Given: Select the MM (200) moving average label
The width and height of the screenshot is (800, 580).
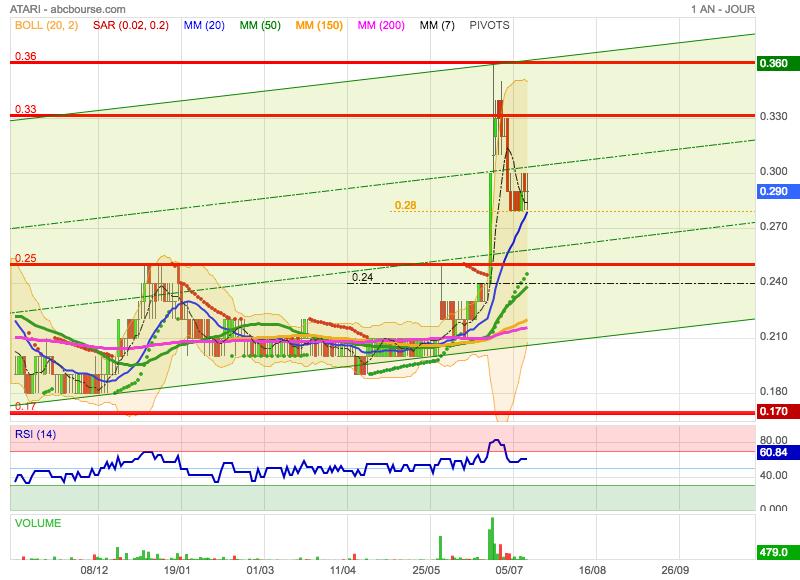Looking at the screenshot, I should pyautogui.click(x=381, y=25).
